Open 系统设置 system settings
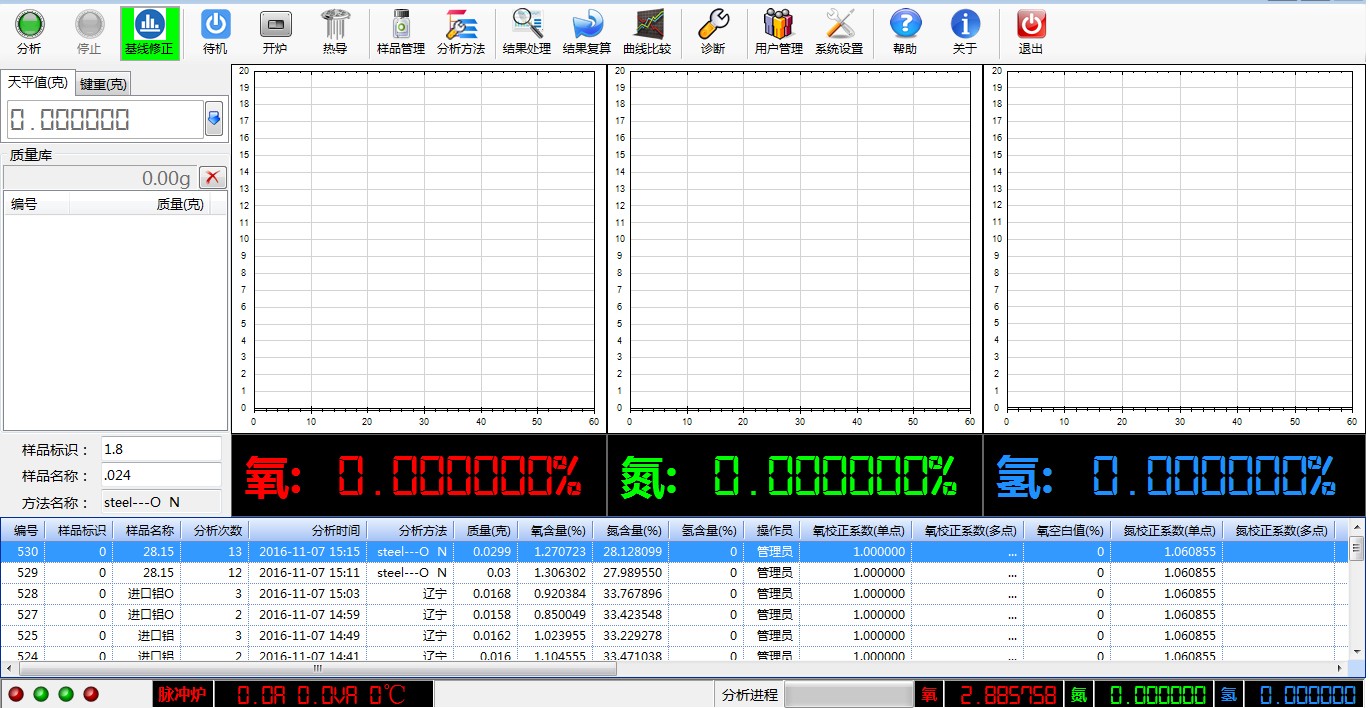This screenshot has width=1370, height=708. coord(838,32)
